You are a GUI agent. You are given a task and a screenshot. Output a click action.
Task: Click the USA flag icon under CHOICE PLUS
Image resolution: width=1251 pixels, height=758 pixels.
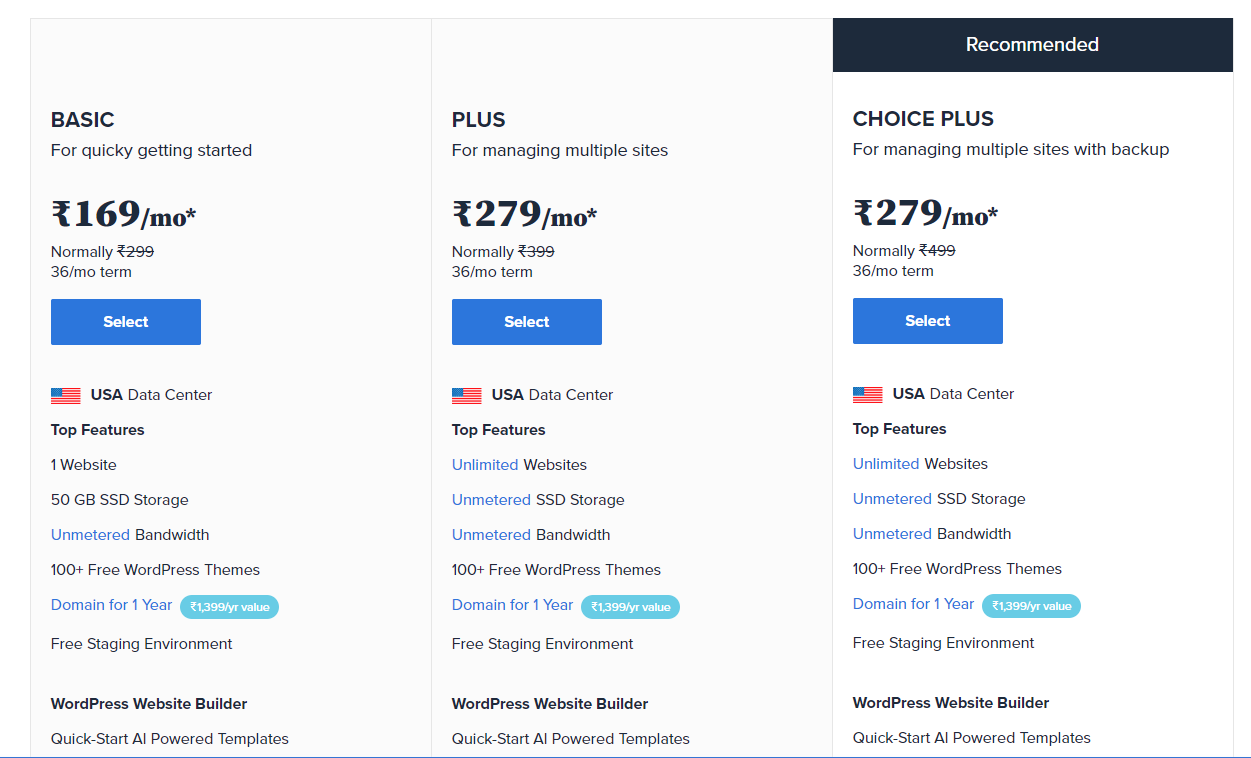868,394
